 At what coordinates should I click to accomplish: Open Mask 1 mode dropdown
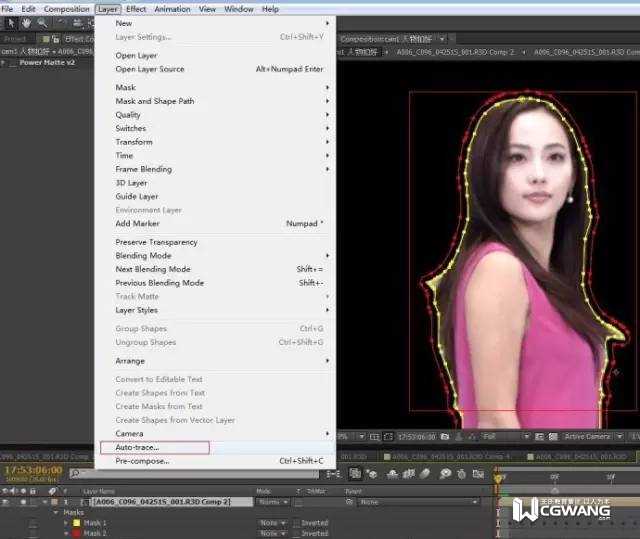273,523
